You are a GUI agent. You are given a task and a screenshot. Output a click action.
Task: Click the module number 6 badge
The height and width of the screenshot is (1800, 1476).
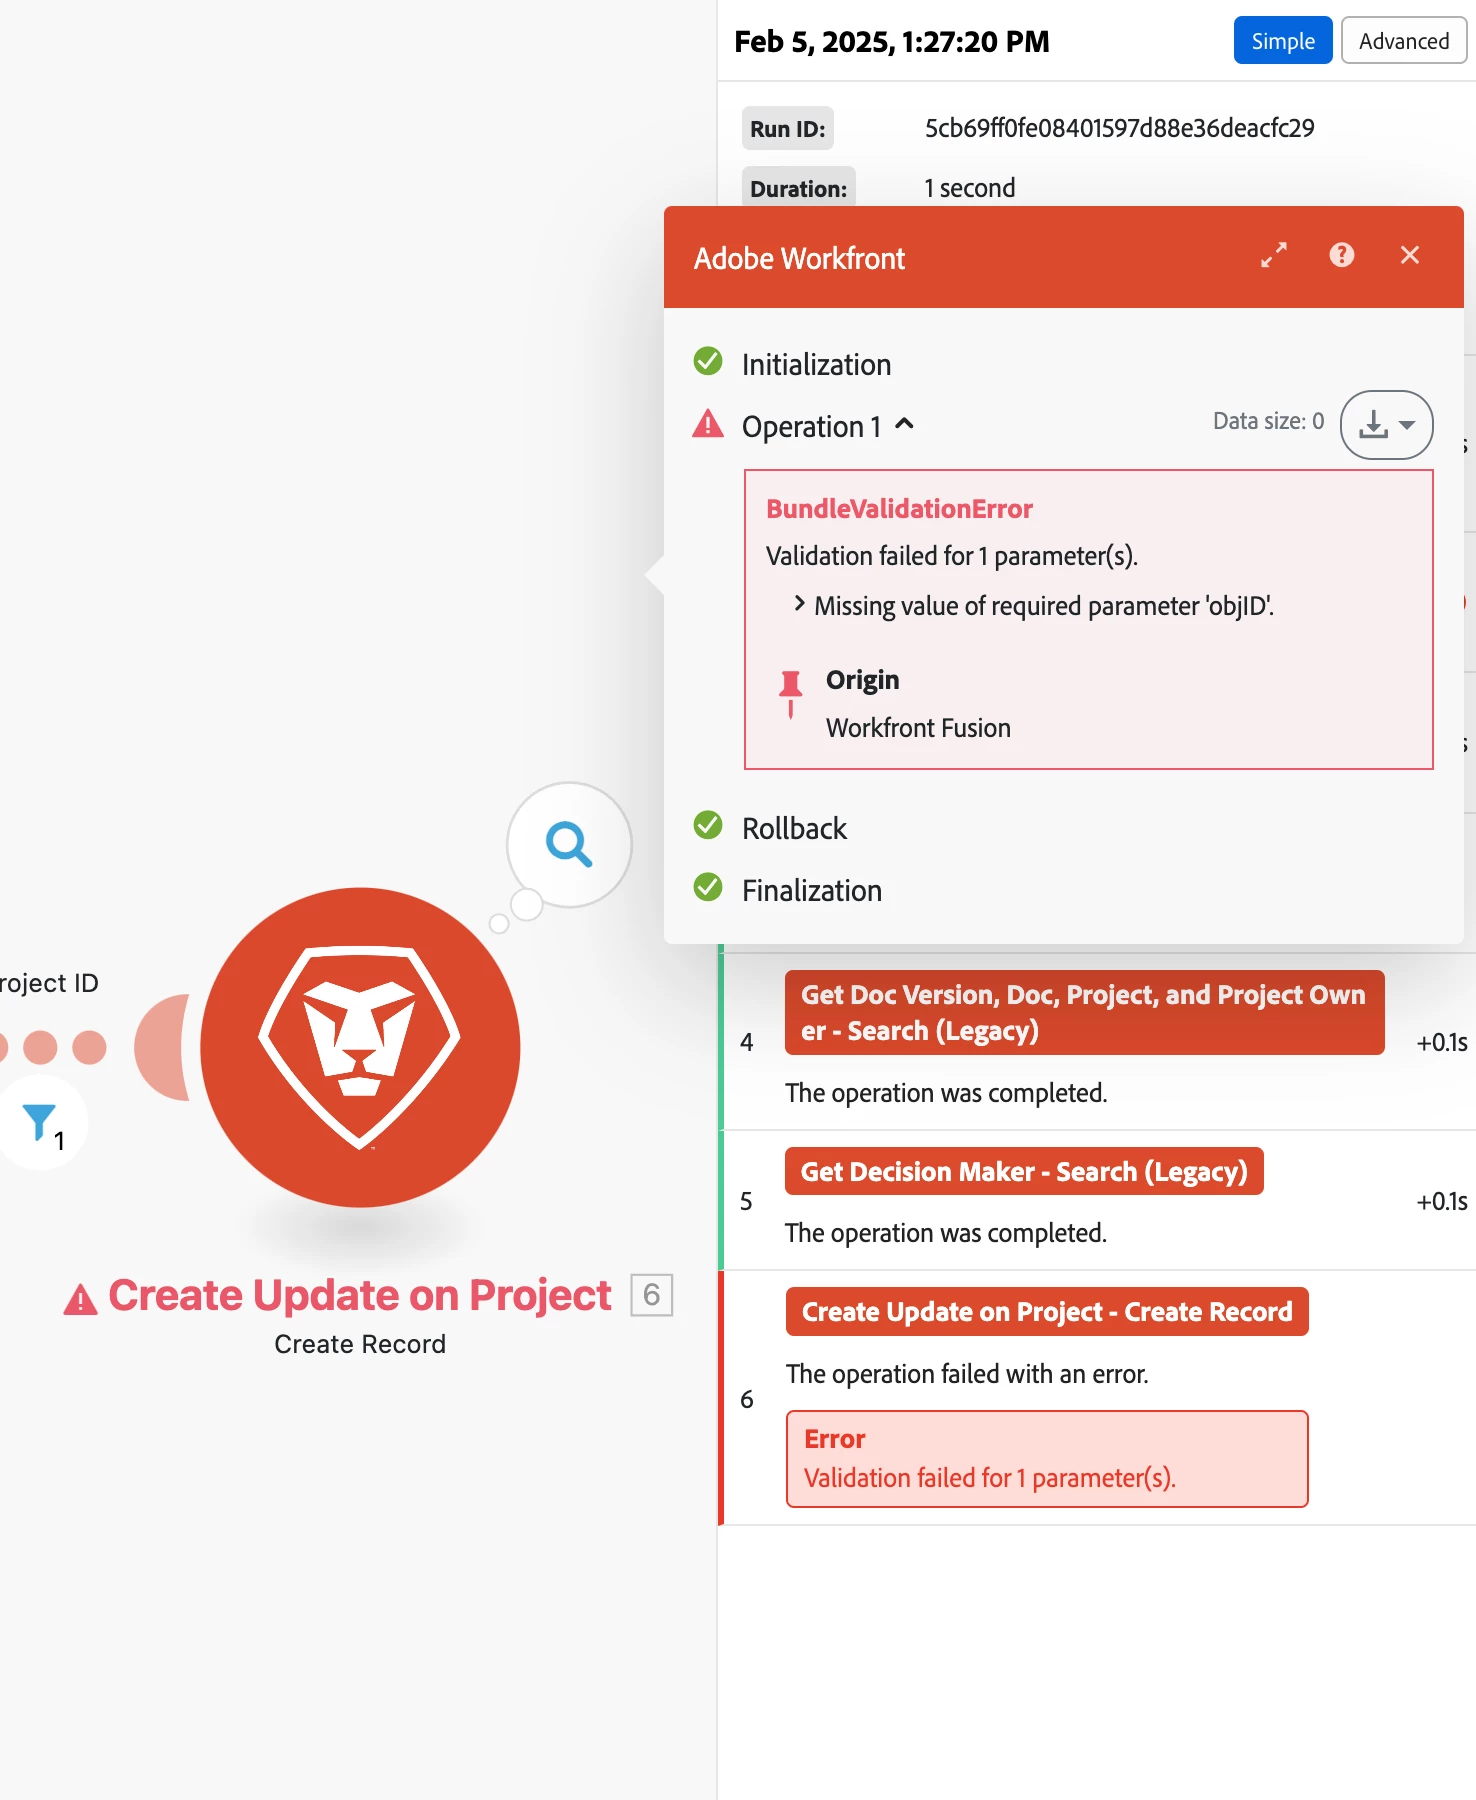652,1295
